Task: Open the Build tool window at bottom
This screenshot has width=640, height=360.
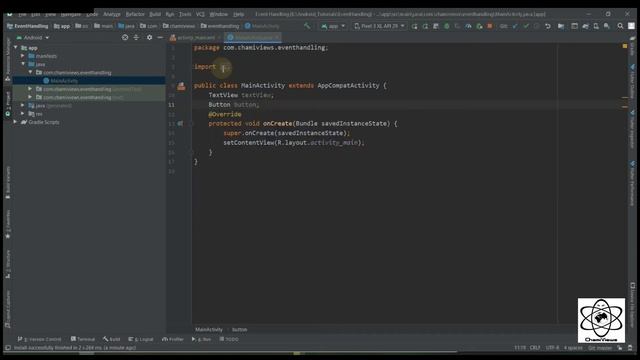Action: 111,339
